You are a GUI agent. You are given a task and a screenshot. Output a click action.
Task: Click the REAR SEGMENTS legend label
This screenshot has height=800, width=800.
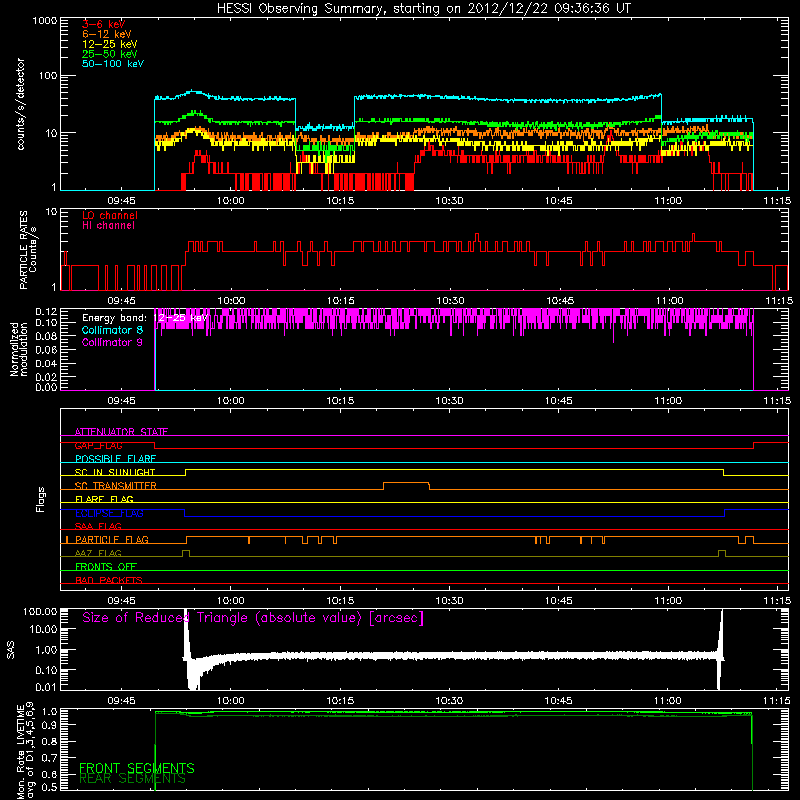[133, 778]
